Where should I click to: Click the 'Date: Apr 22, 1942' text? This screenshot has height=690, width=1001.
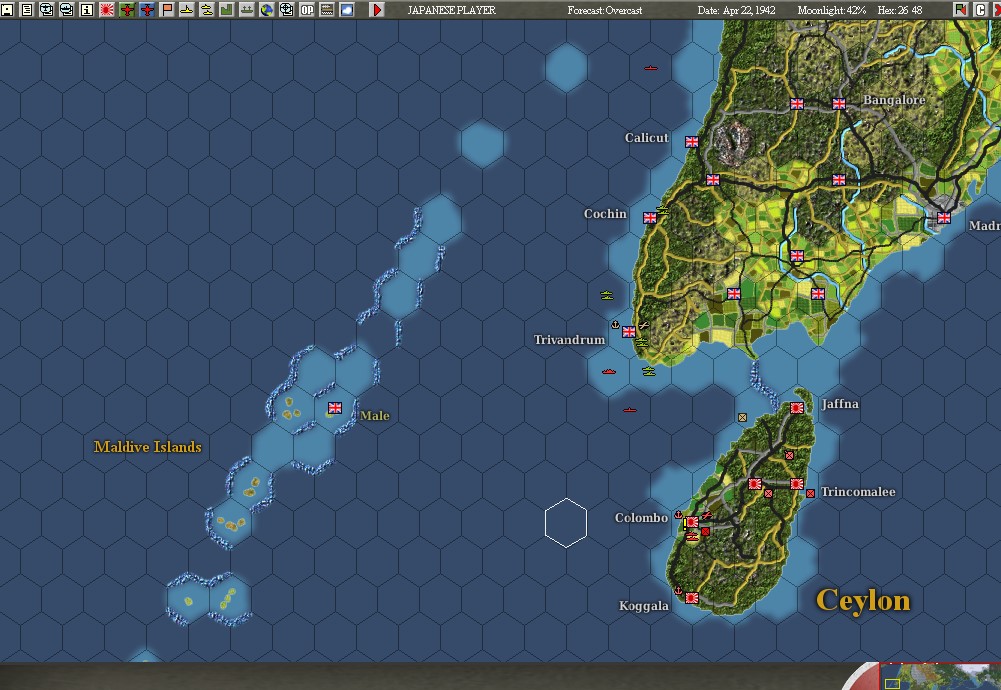pos(736,10)
